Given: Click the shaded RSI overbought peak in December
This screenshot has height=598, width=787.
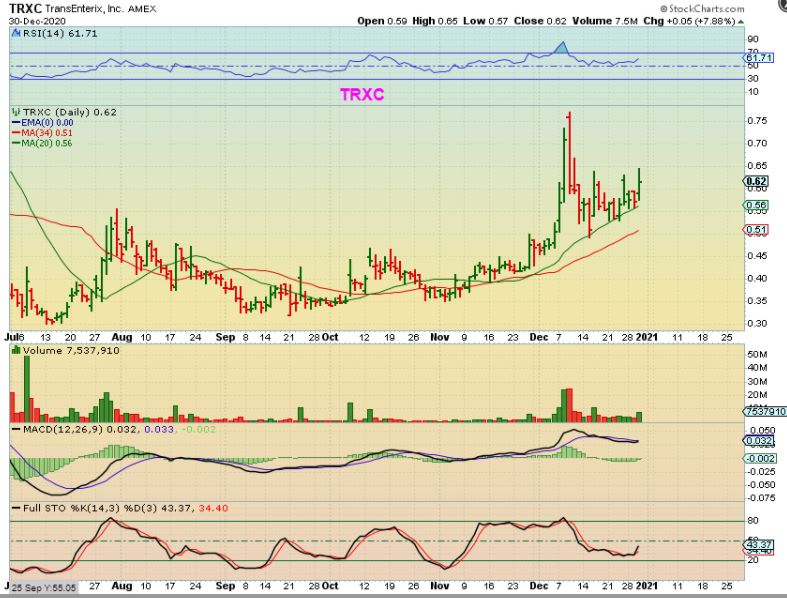Looking at the screenshot, I should click(562, 48).
